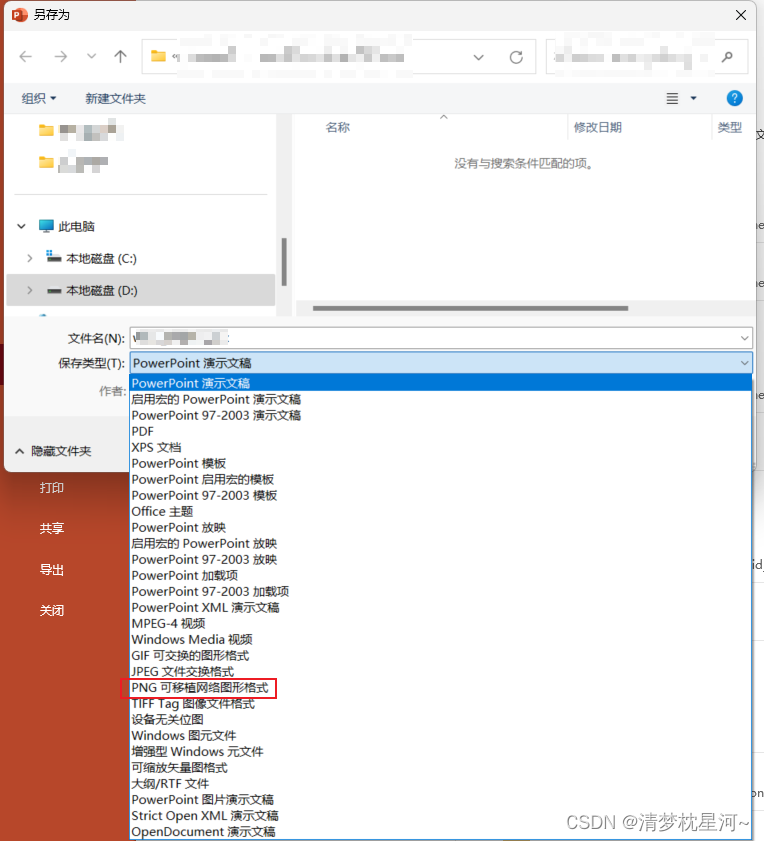Select PowerPoint 放映 option
This screenshot has height=841, width=764.
tap(440, 528)
